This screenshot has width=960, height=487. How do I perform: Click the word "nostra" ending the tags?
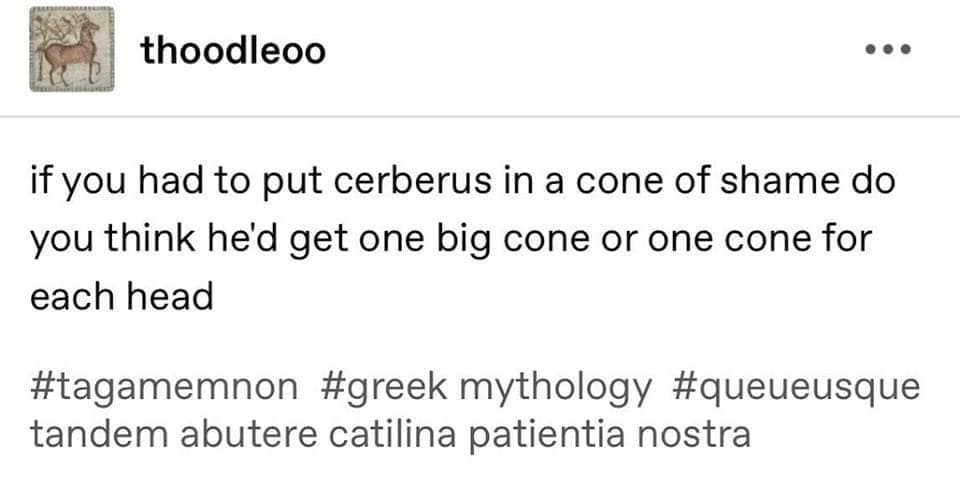[x=699, y=436]
